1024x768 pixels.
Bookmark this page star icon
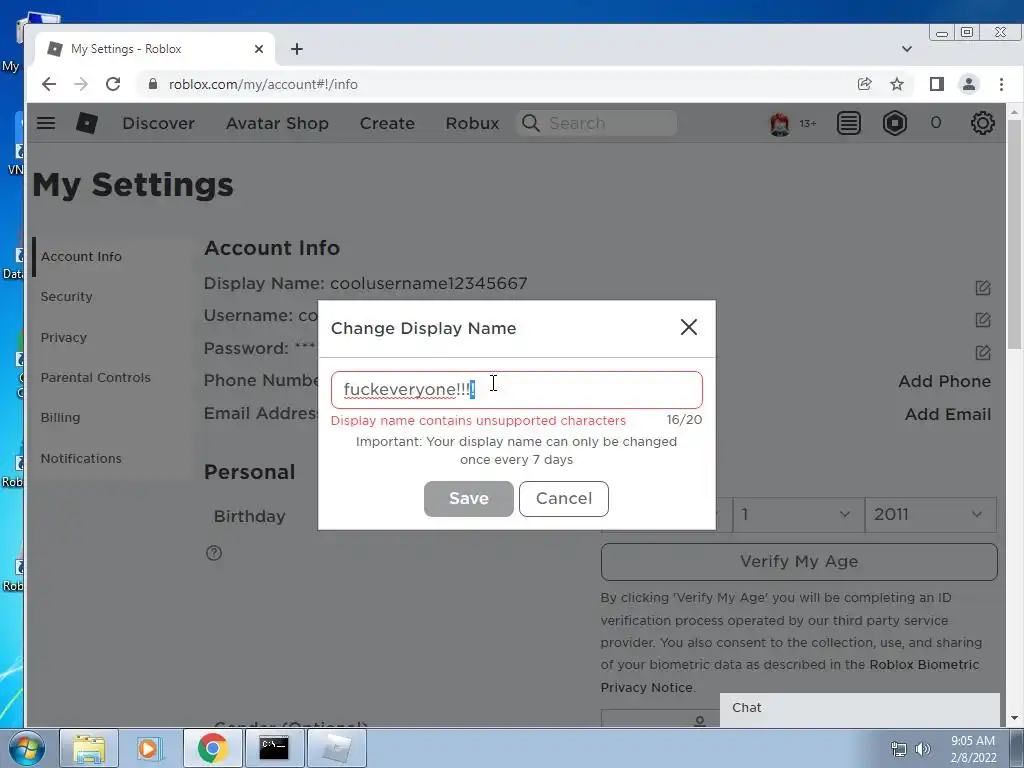pos(897,84)
